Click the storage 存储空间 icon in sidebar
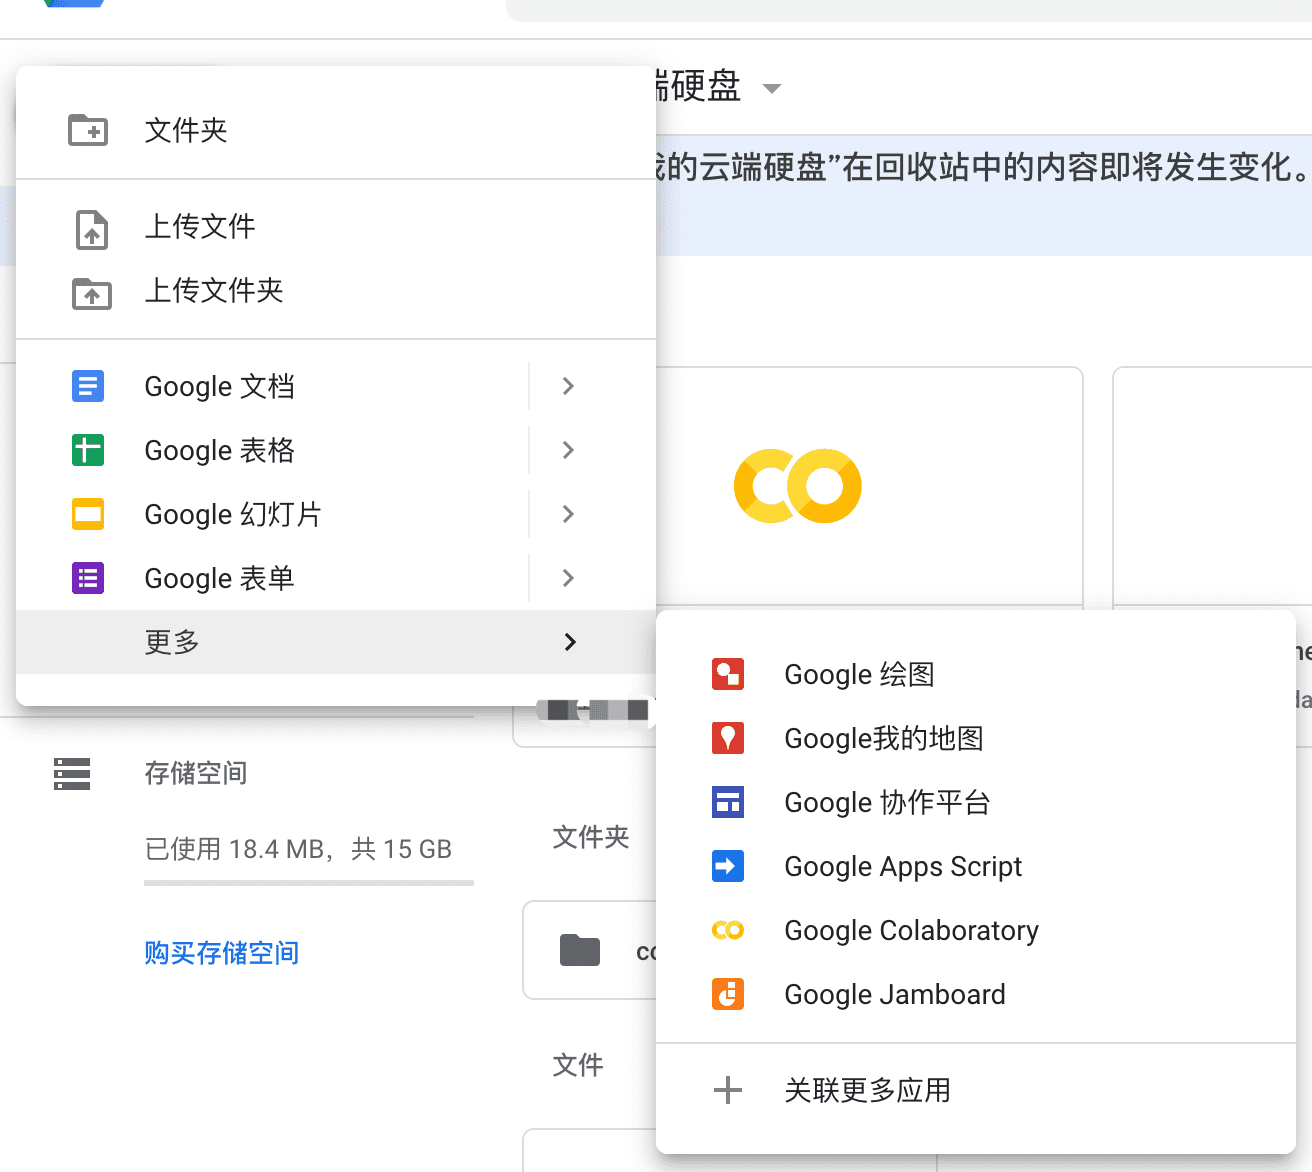This screenshot has height=1172, width=1312. (x=72, y=774)
